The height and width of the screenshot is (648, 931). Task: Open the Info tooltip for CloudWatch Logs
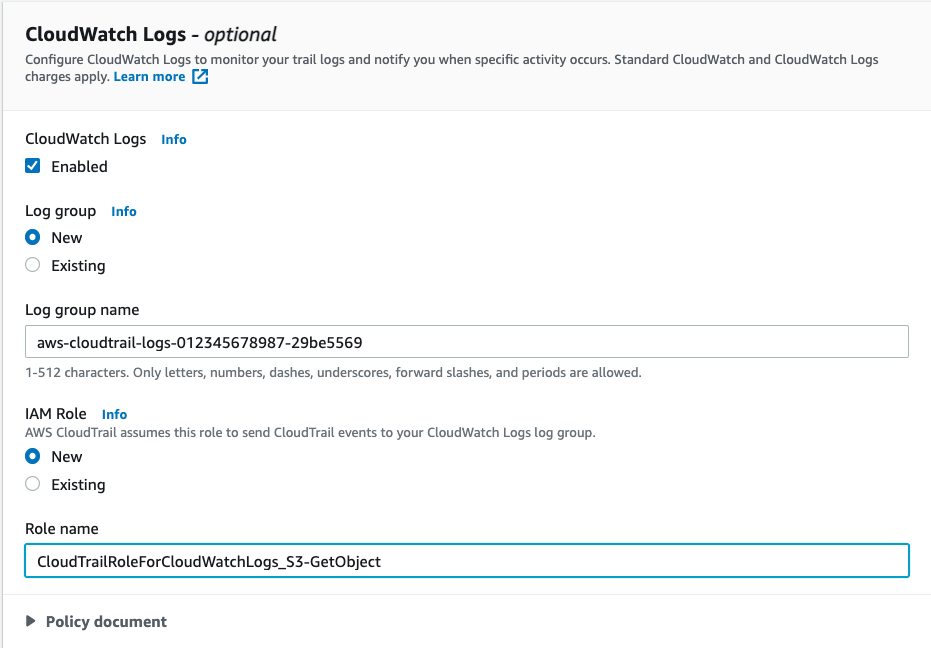pos(173,139)
